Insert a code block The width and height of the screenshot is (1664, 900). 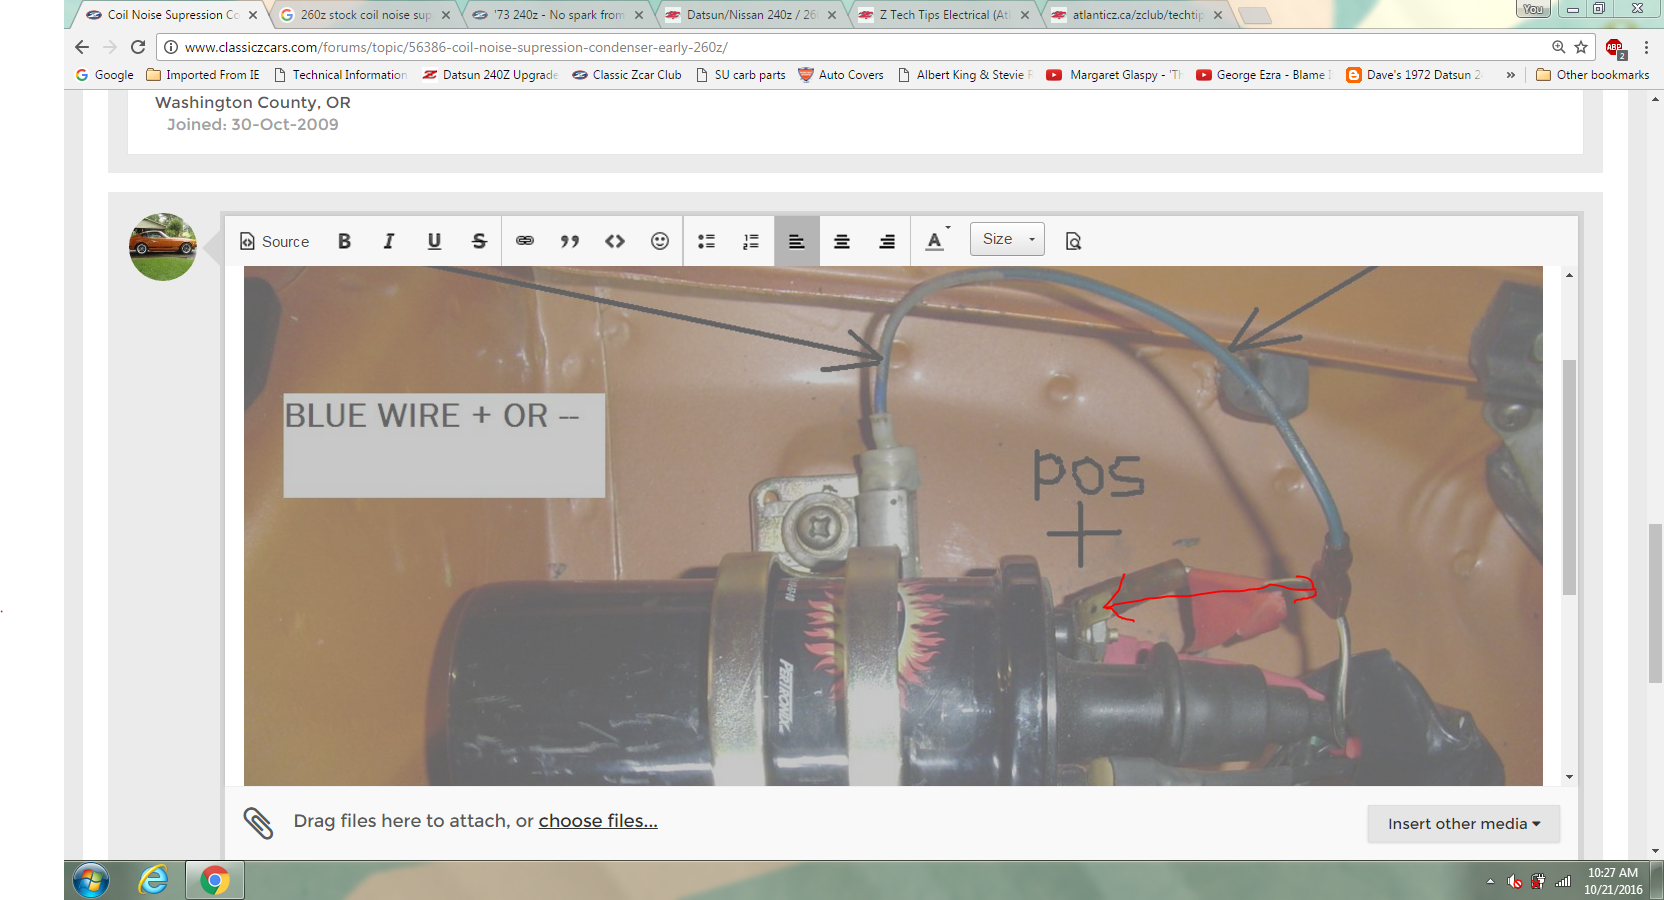click(615, 241)
